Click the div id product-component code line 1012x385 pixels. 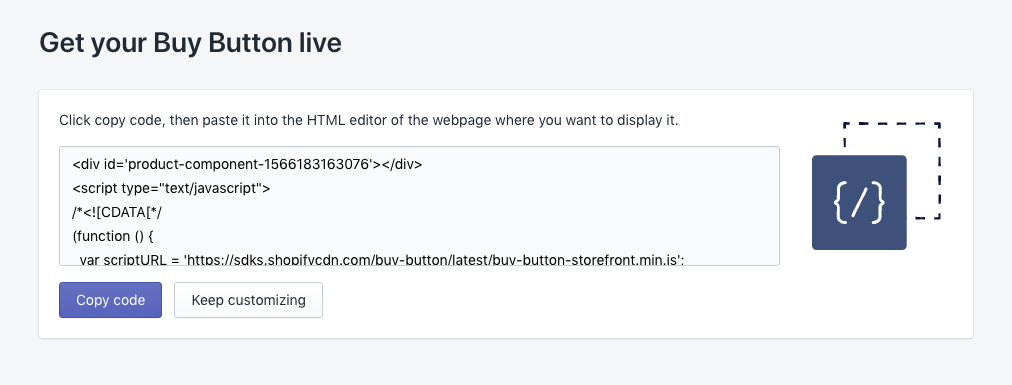click(247, 164)
